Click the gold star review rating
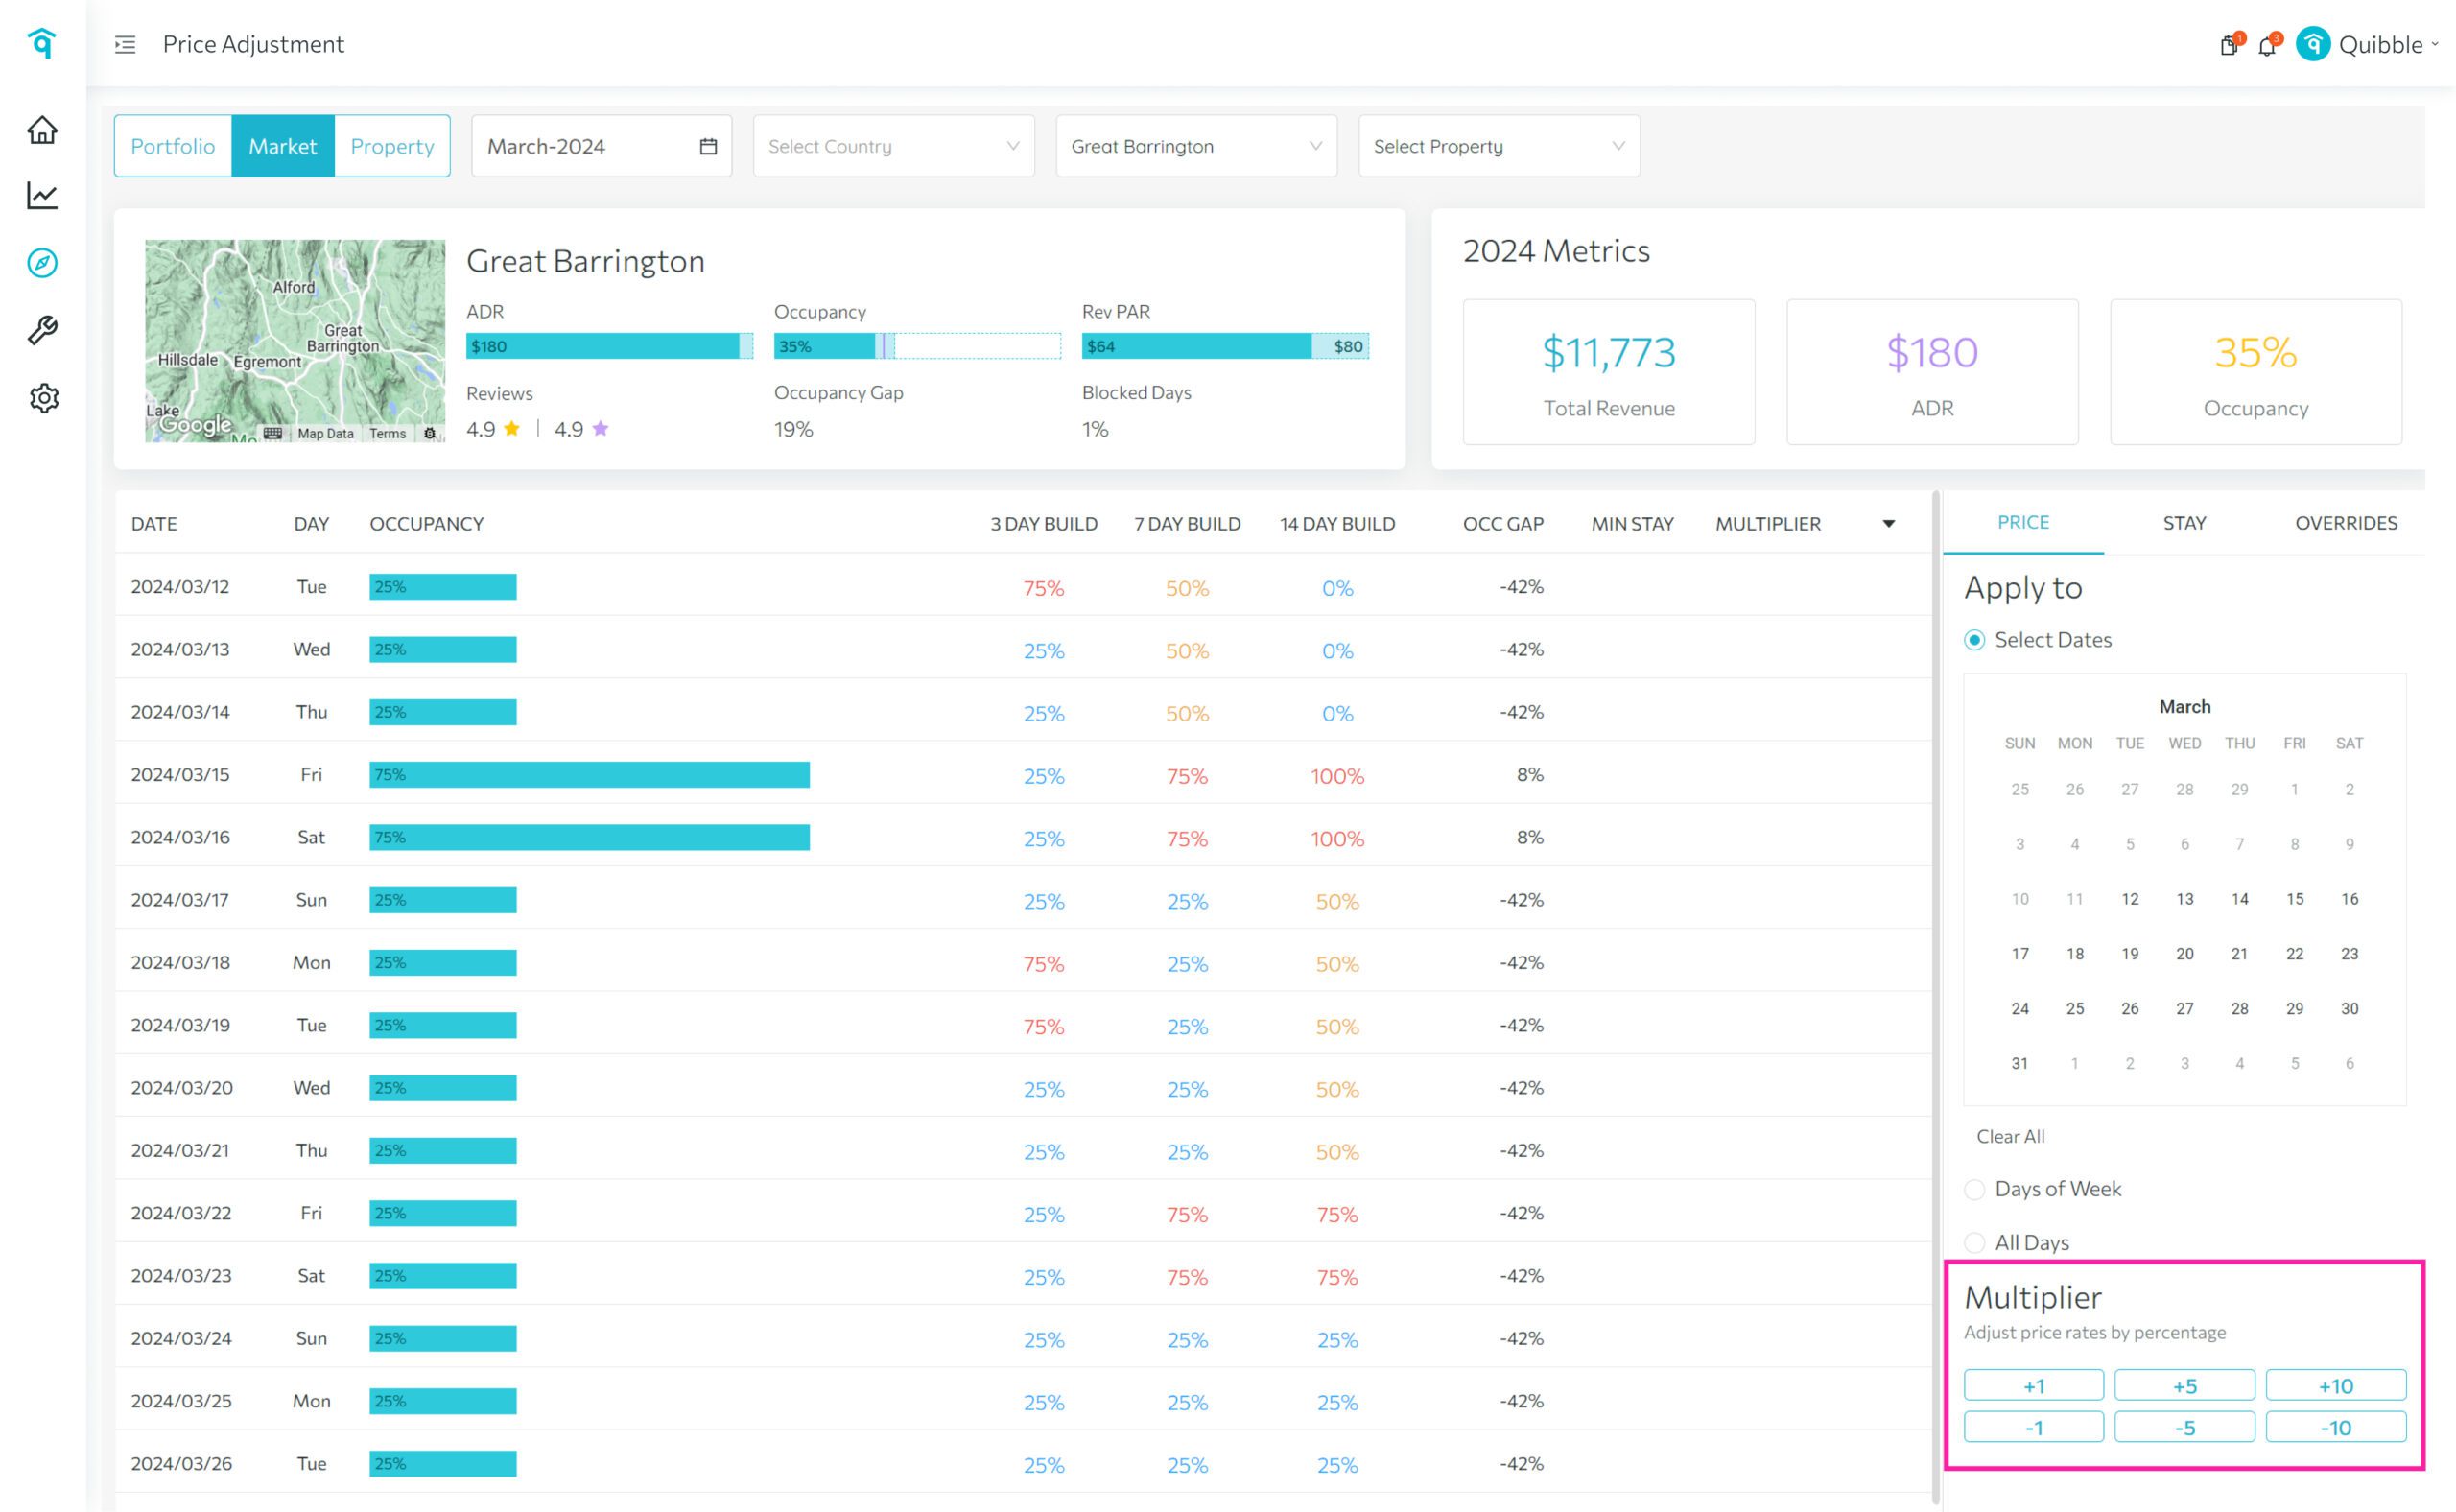 click(512, 429)
